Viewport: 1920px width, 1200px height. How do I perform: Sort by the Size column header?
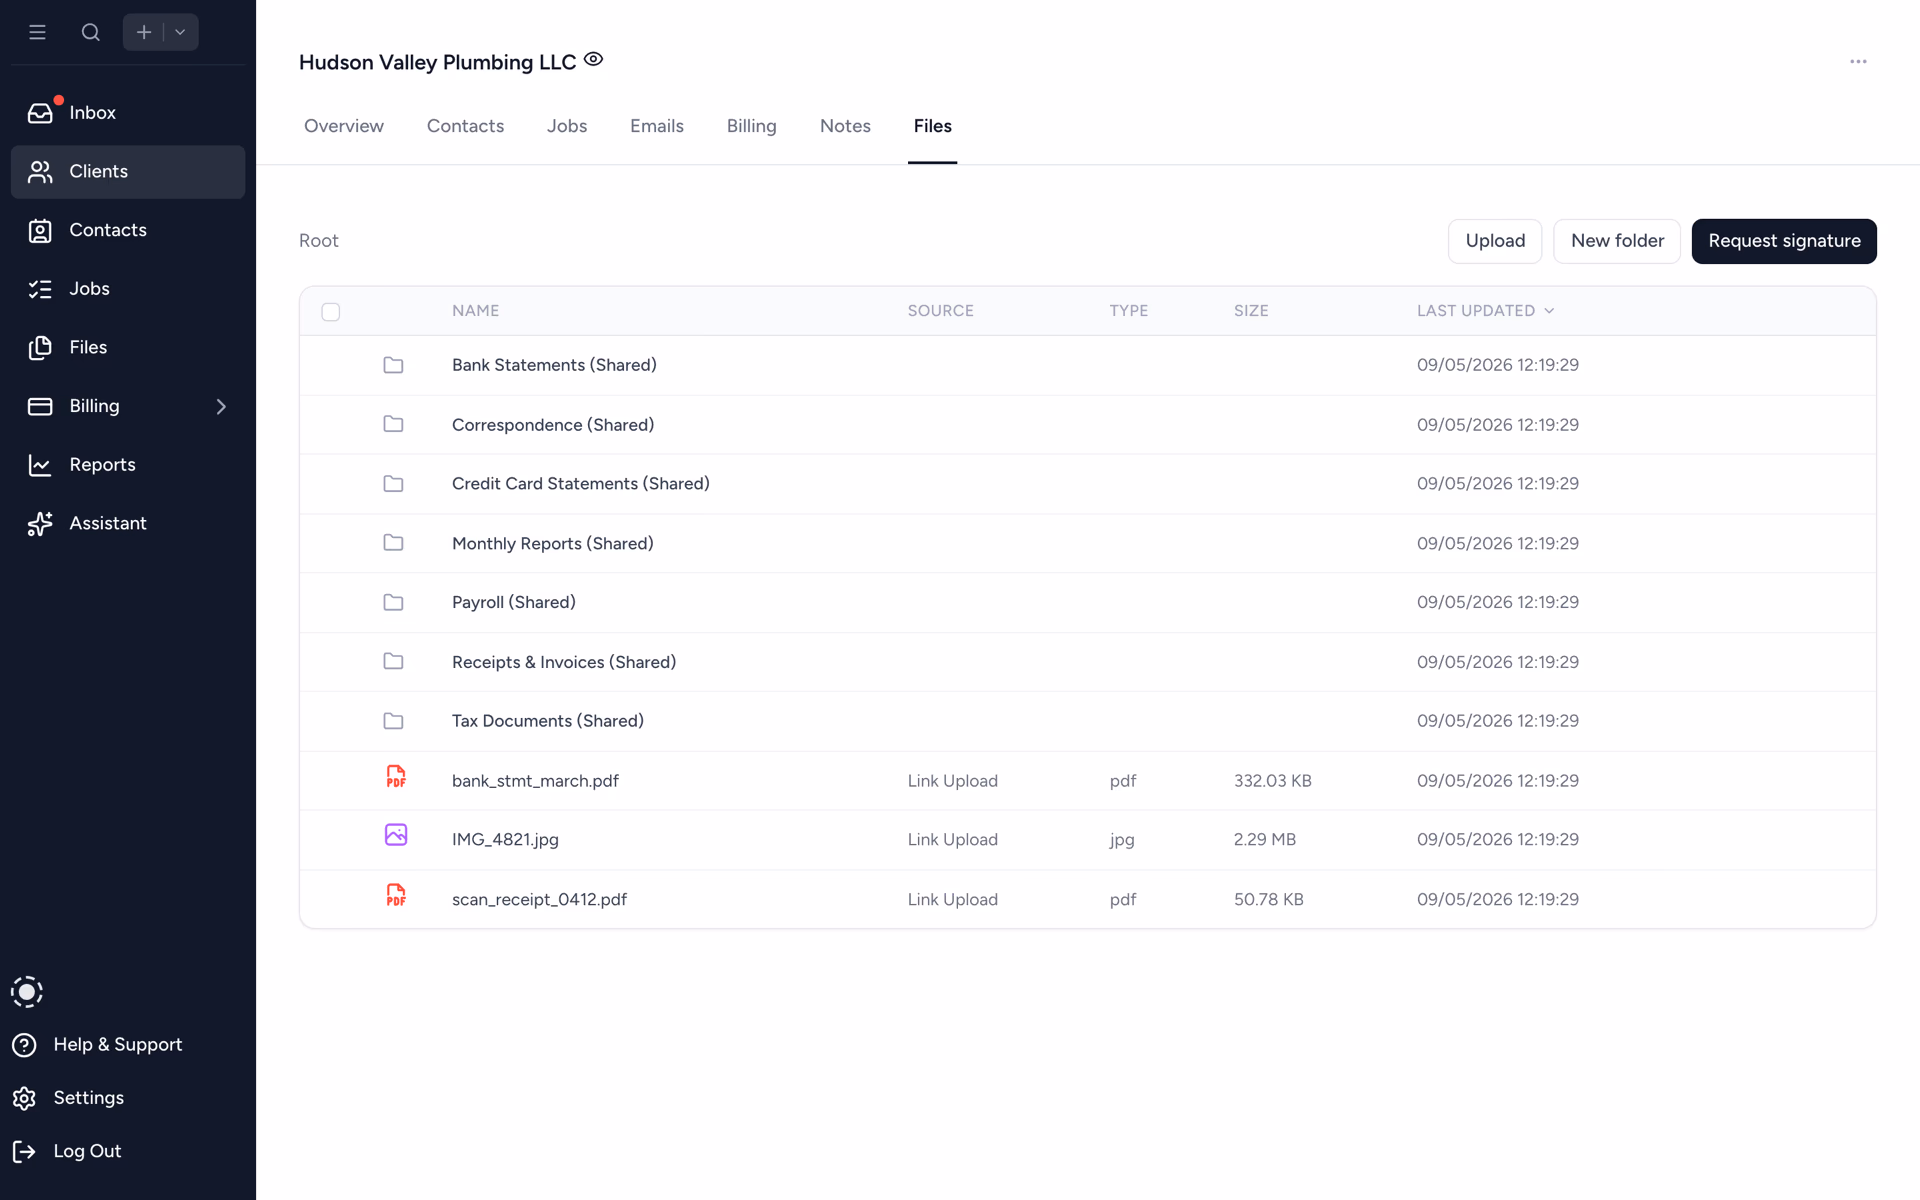tap(1251, 311)
